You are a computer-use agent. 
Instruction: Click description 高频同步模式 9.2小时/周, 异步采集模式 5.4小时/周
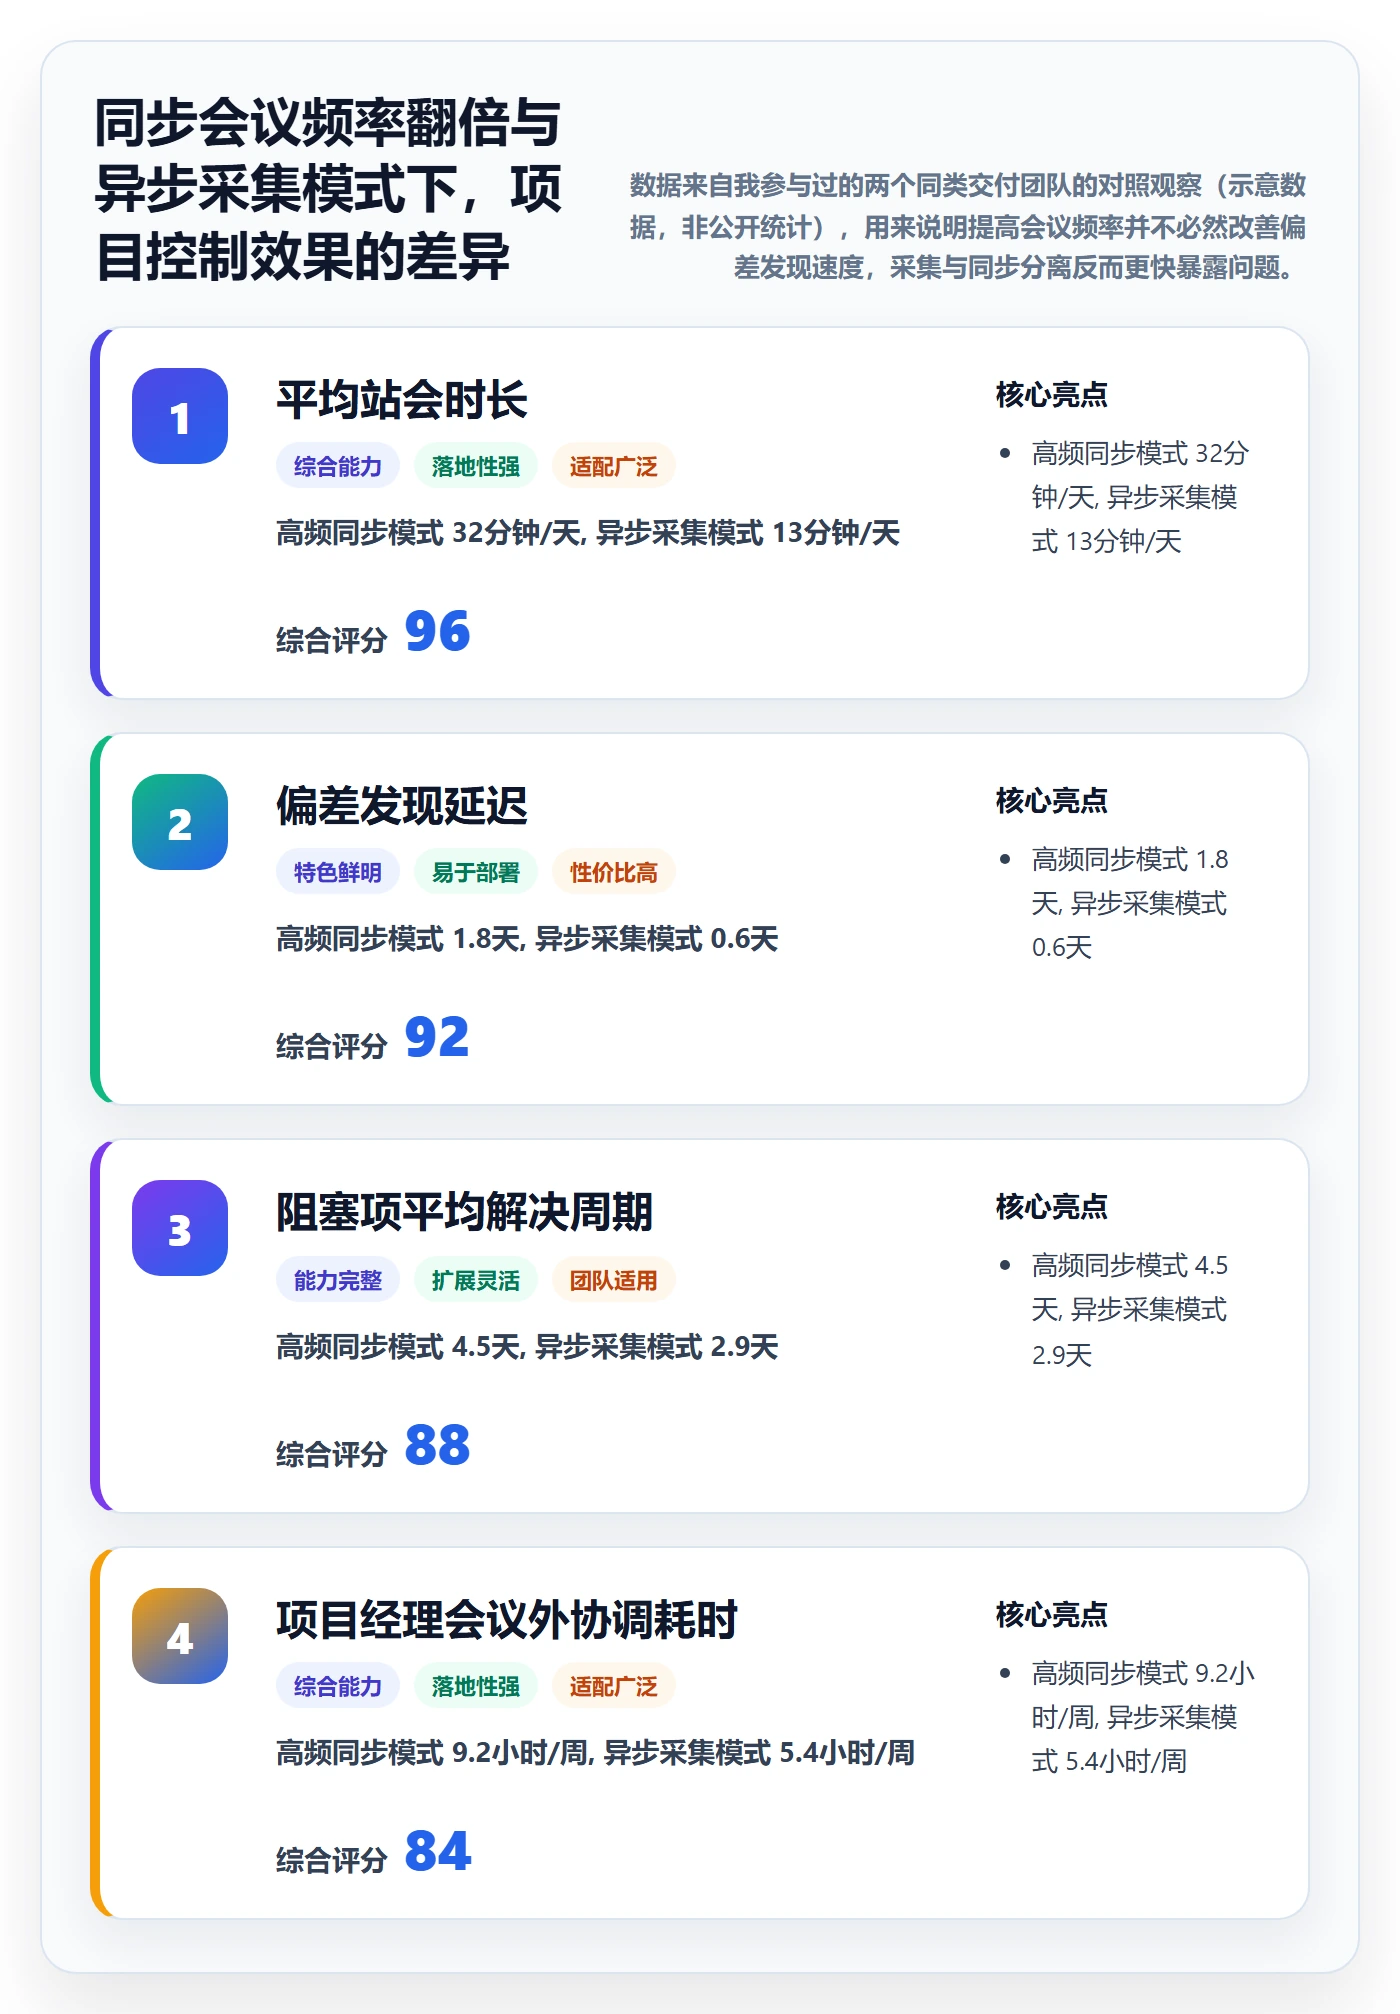[x=595, y=1753]
